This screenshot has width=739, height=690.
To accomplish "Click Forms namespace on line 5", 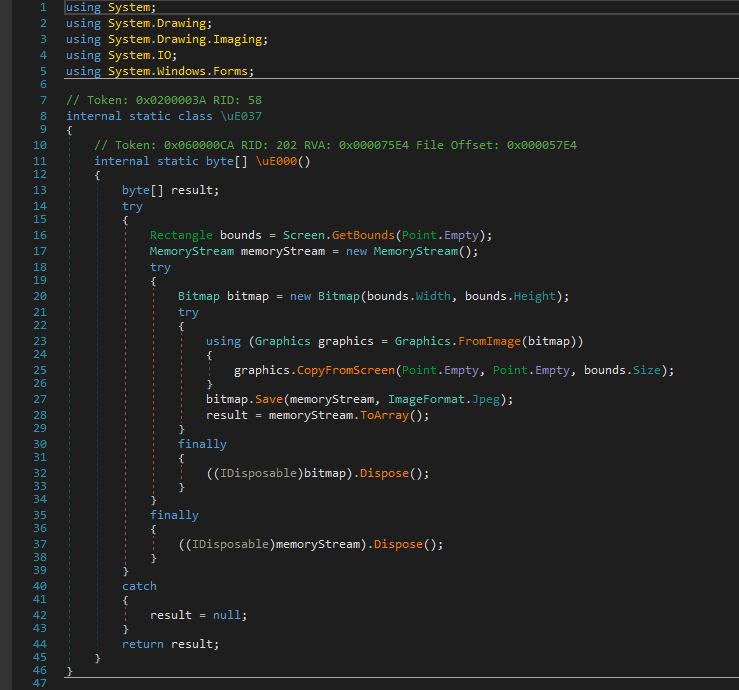I will (230, 71).
